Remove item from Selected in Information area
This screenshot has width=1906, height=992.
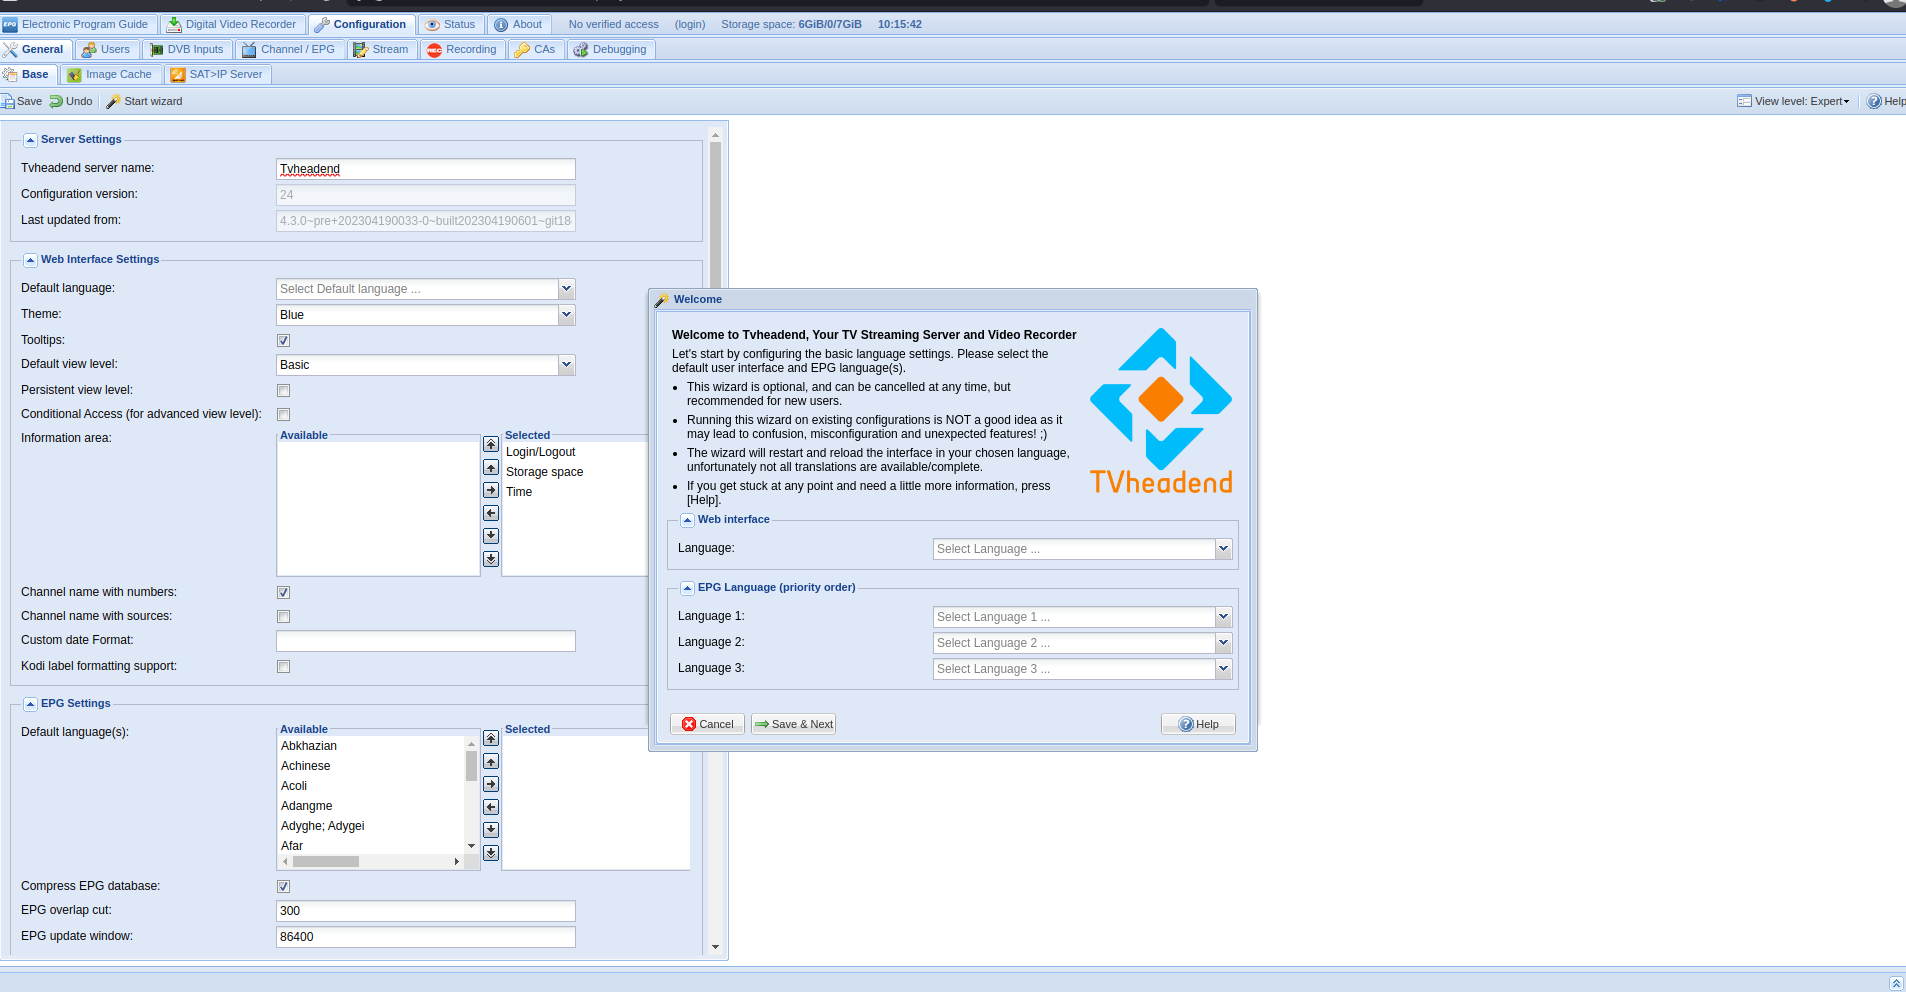coord(491,513)
